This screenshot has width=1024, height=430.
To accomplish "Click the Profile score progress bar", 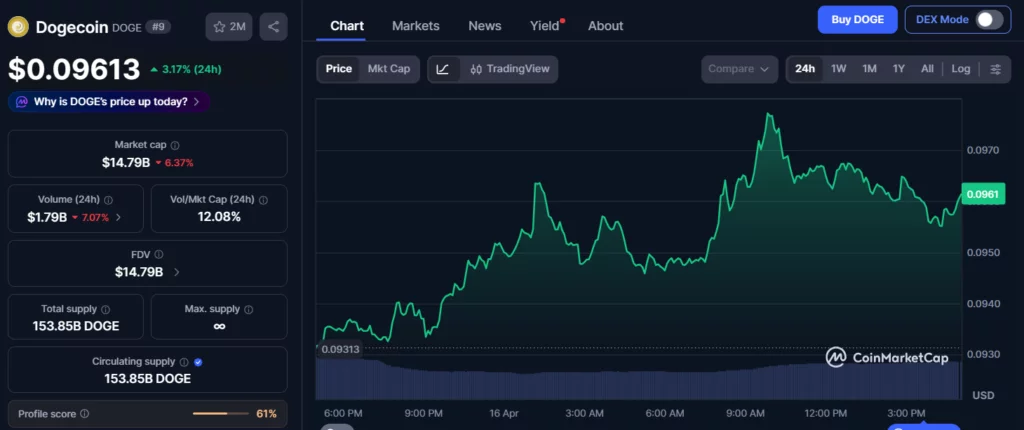I will pos(220,414).
